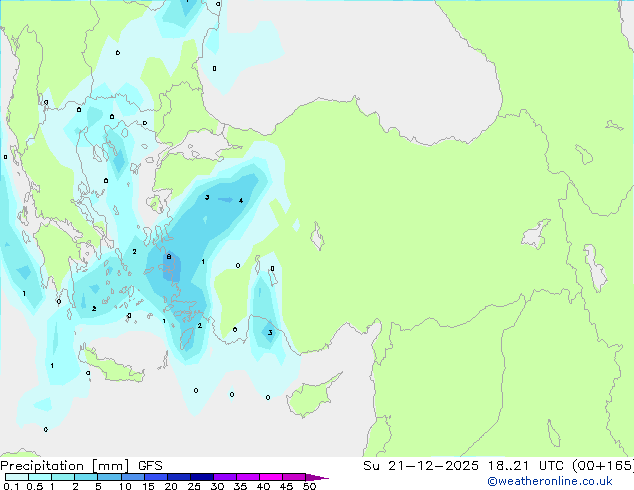Click the '25' legend value label
The width and height of the screenshot is (634, 490).
194,486
